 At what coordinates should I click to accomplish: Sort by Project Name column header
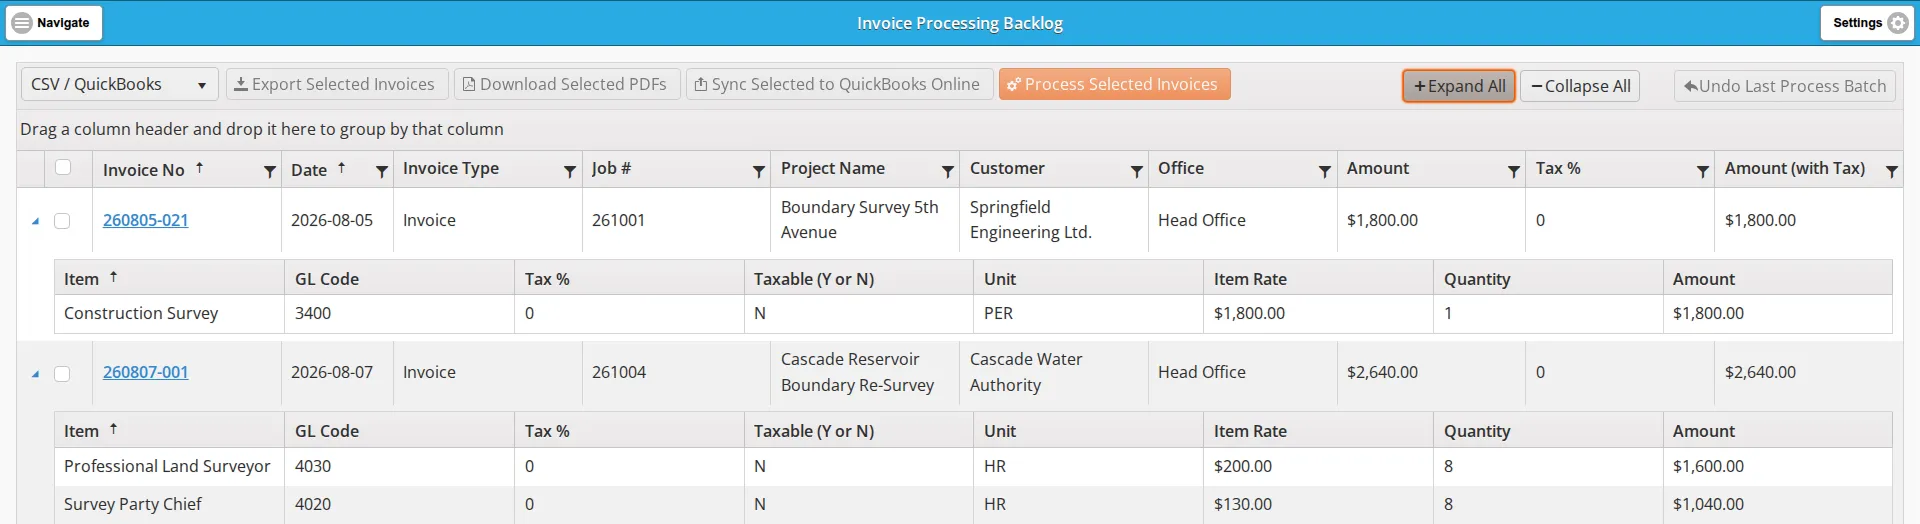(x=833, y=168)
